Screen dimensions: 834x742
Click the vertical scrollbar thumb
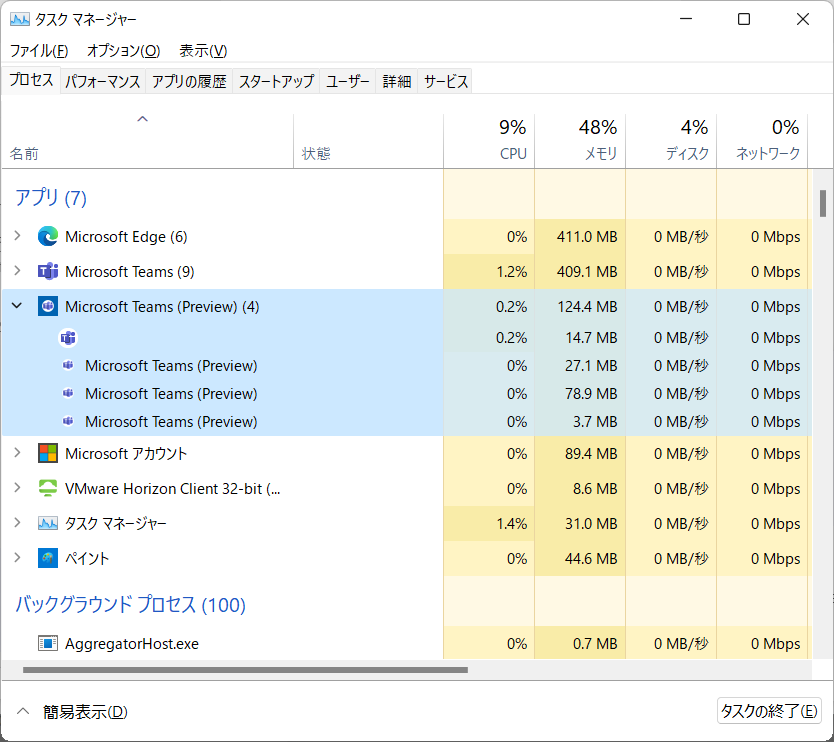click(823, 204)
